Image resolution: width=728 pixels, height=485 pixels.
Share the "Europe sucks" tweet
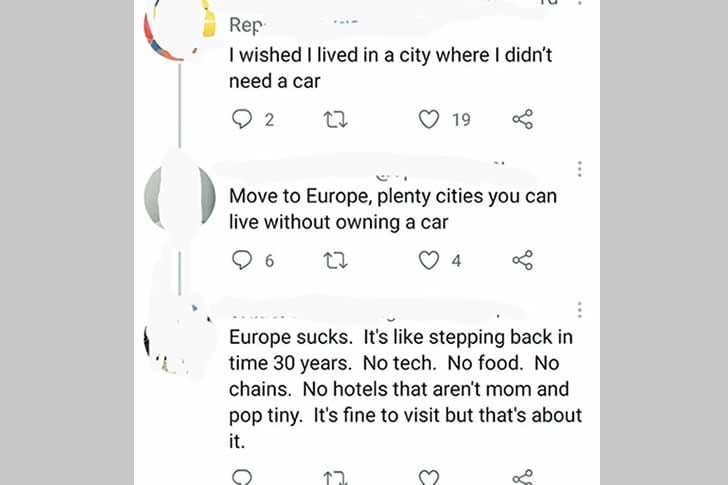pos(522,477)
